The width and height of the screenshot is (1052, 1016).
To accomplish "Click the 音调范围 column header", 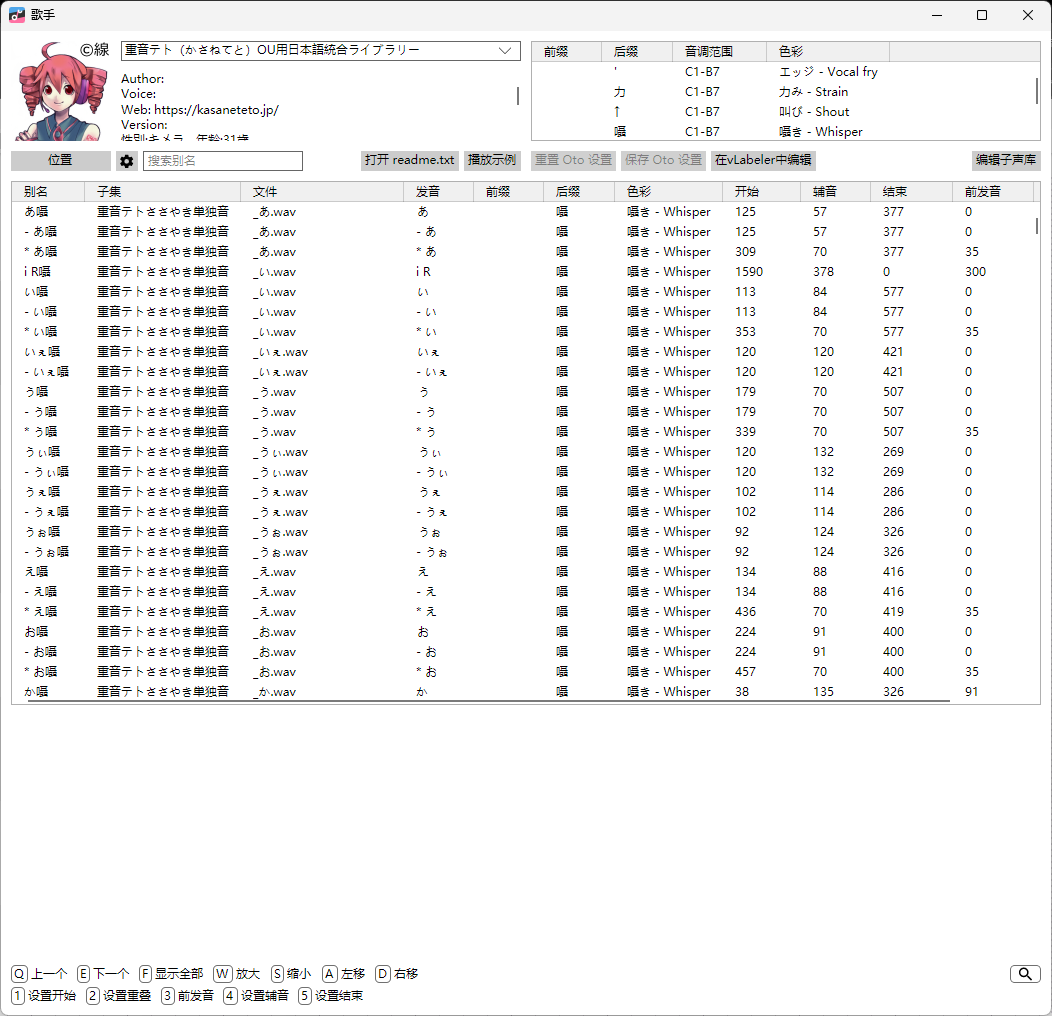I will click(x=720, y=52).
